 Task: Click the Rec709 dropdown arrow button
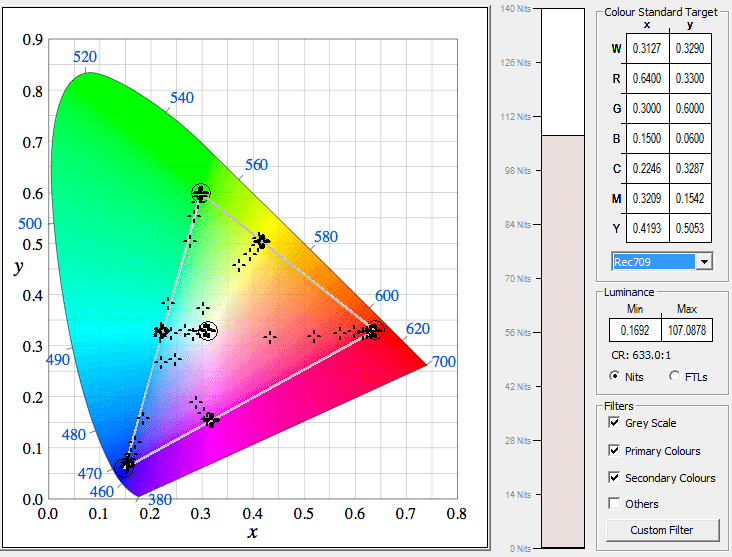(704, 262)
